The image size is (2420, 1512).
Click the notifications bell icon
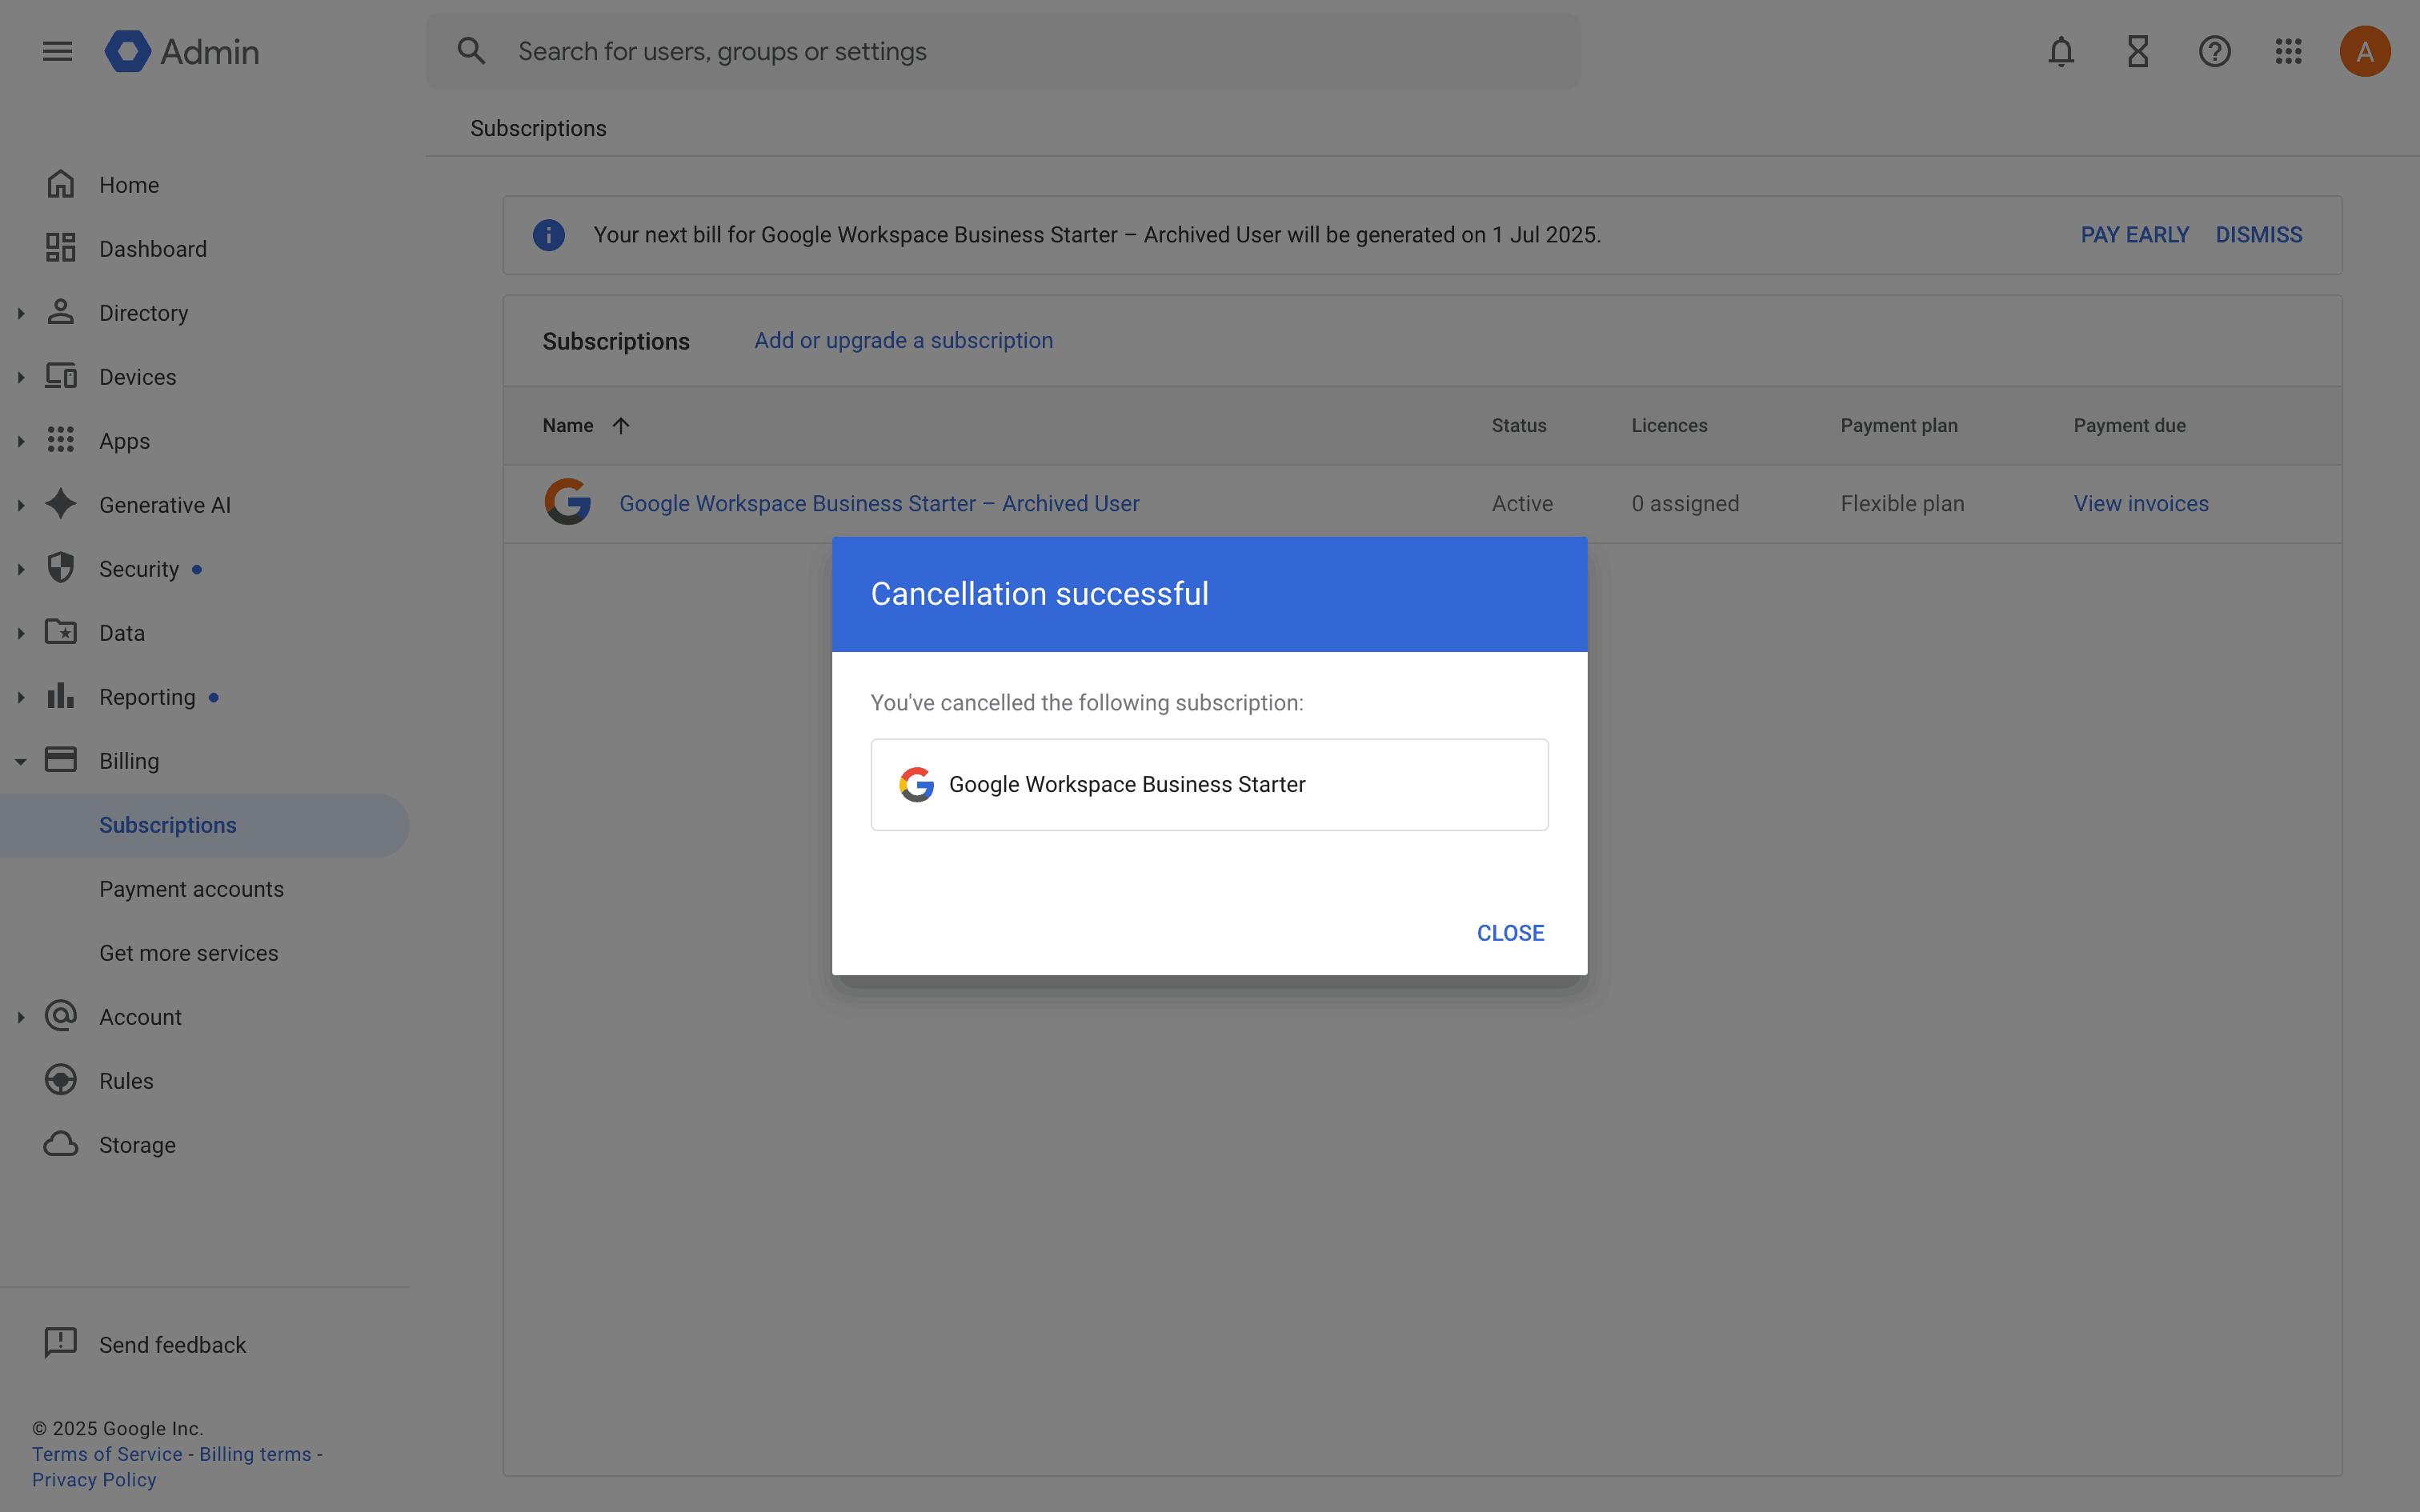click(x=2061, y=51)
